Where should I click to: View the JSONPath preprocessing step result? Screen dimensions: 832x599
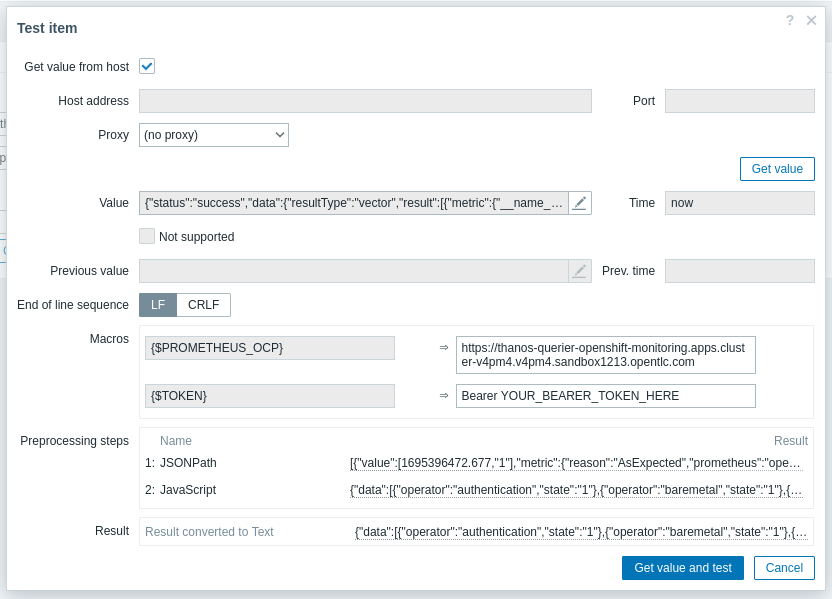click(576, 463)
